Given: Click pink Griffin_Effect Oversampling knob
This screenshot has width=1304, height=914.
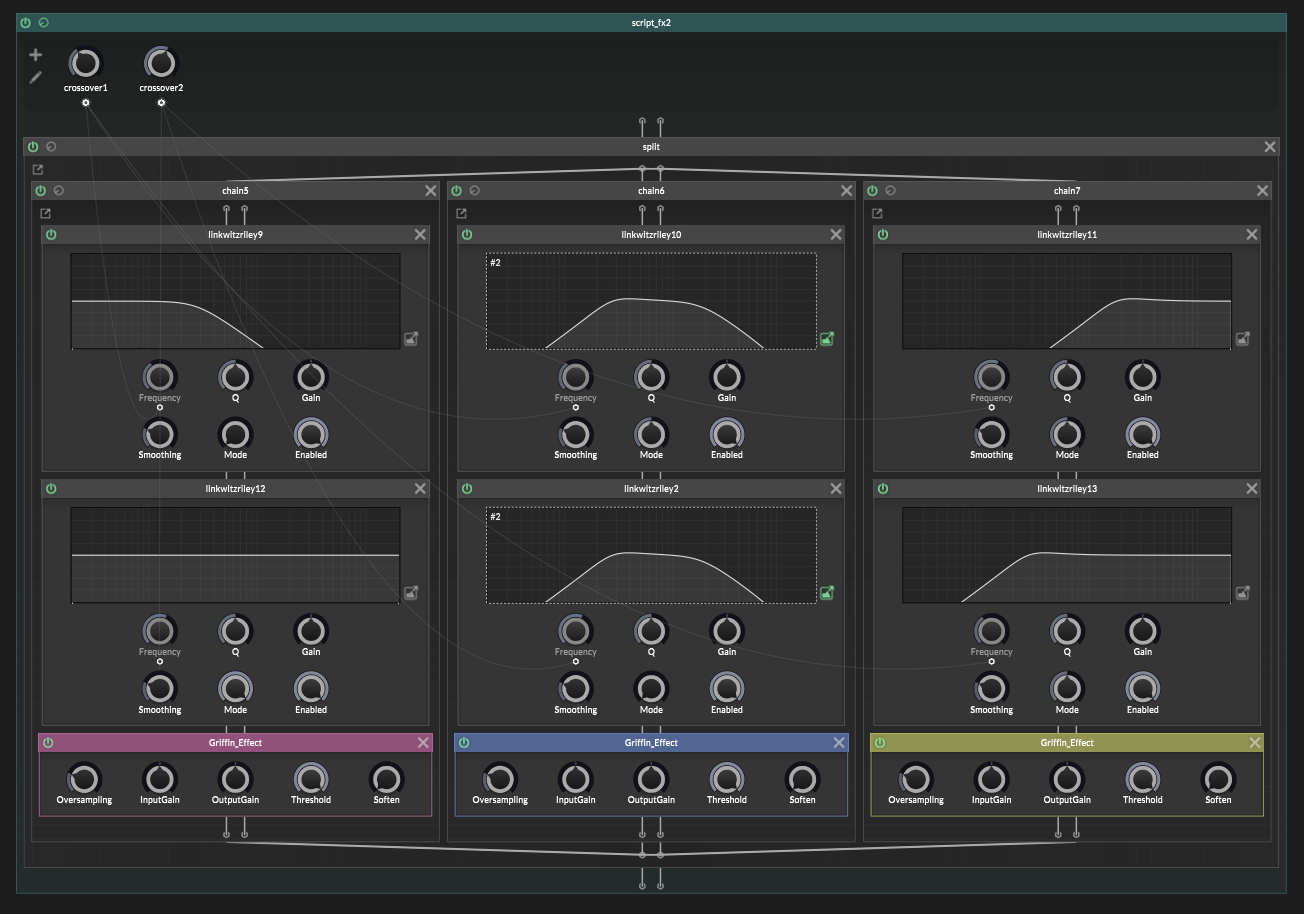Looking at the screenshot, I should point(84,778).
